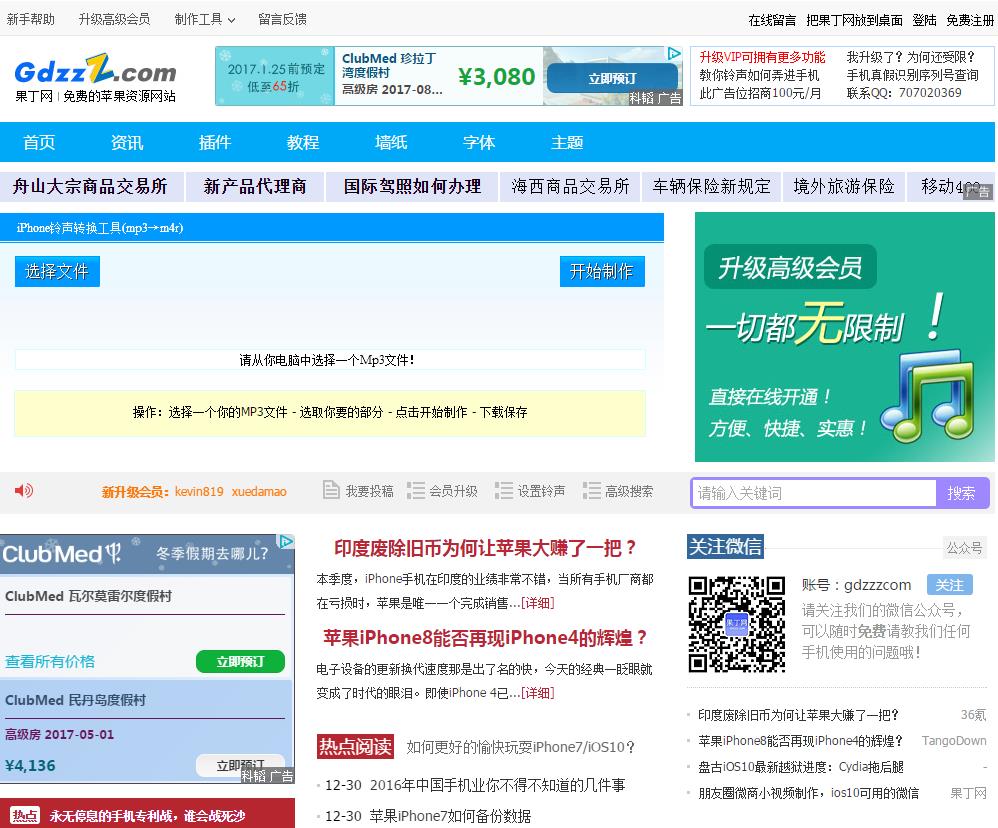Click 查看所有价格 in ClubMed ad
The height and width of the screenshot is (828, 998).
(x=50, y=662)
